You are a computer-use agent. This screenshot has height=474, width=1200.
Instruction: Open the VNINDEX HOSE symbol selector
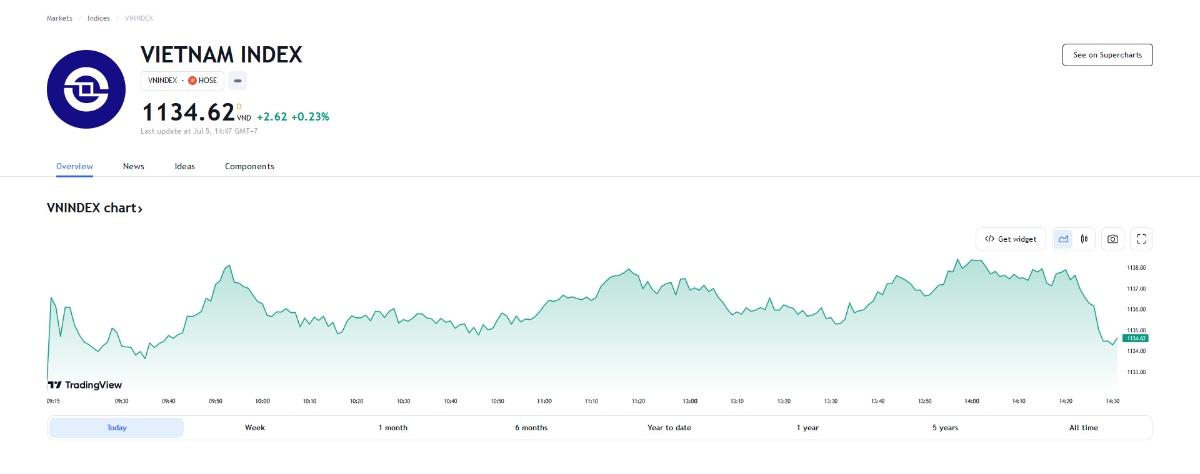coord(182,80)
